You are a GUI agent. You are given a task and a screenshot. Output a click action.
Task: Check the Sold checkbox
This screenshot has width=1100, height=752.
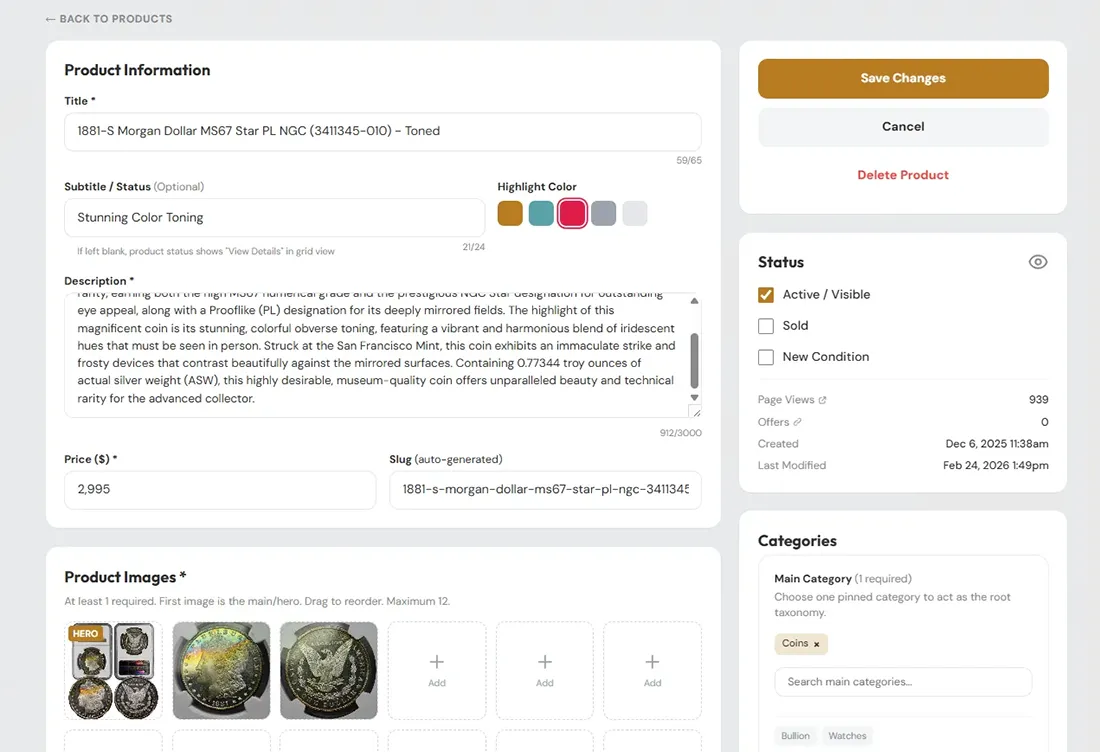766,325
